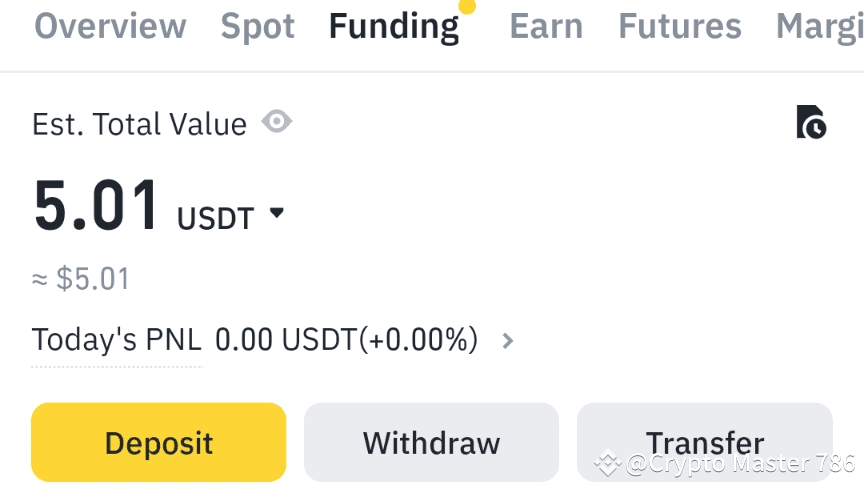Click the Binance watermark logo icon
The height and width of the screenshot is (486, 864).
point(607,463)
